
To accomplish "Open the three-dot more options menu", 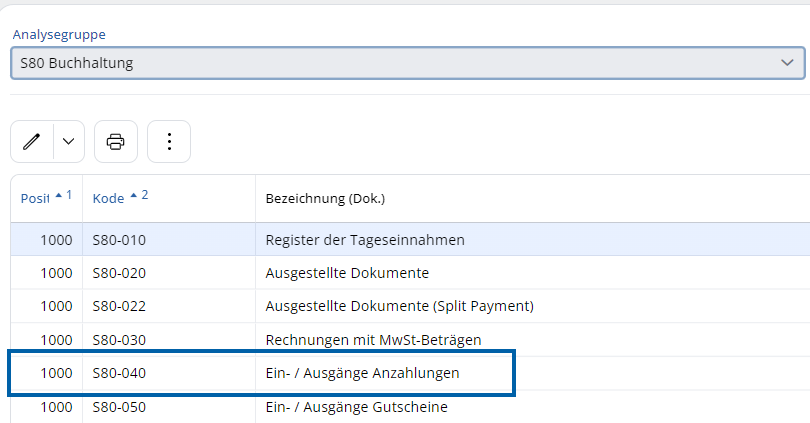I will click(x=169, y=142).
